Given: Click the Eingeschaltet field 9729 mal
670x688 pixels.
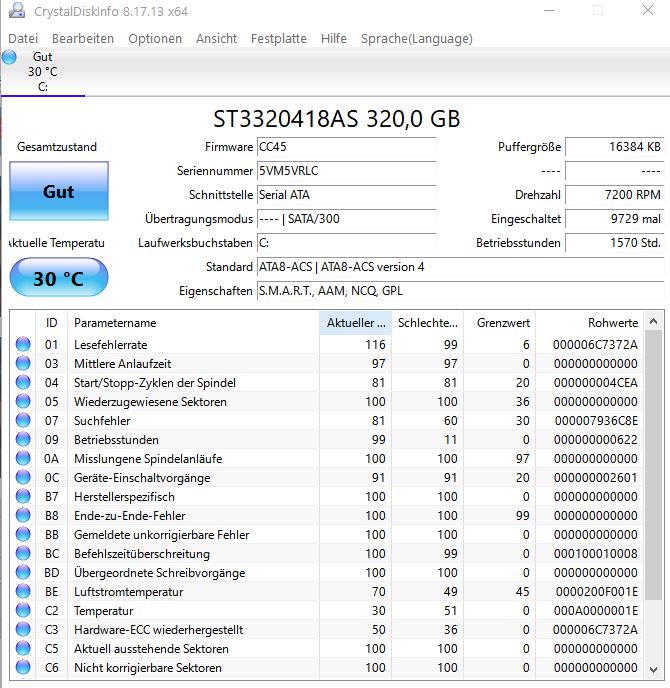Looking at the screenshot, I should click(614, 219).
